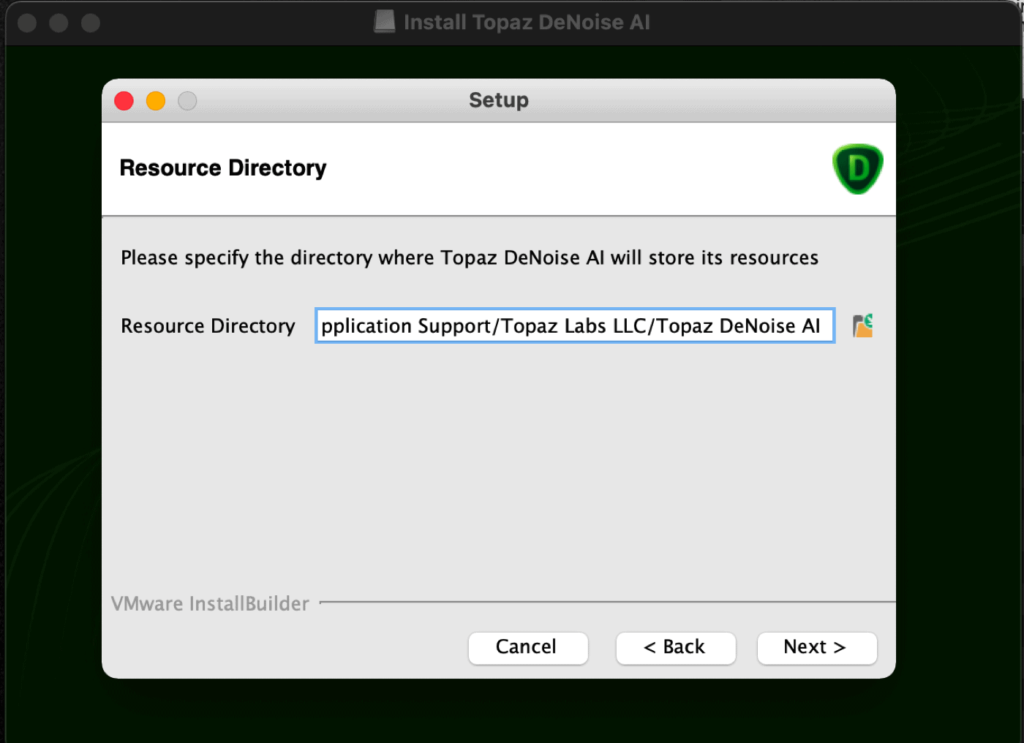Place cursor in the Topaz Labs path input

(575, 325)
